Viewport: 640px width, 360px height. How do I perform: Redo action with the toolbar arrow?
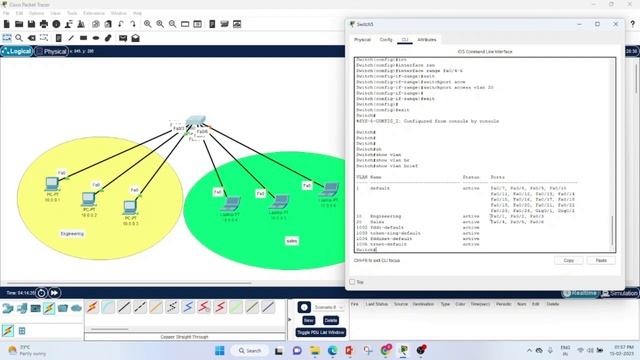pyautogui.click(x=133, y=24)
